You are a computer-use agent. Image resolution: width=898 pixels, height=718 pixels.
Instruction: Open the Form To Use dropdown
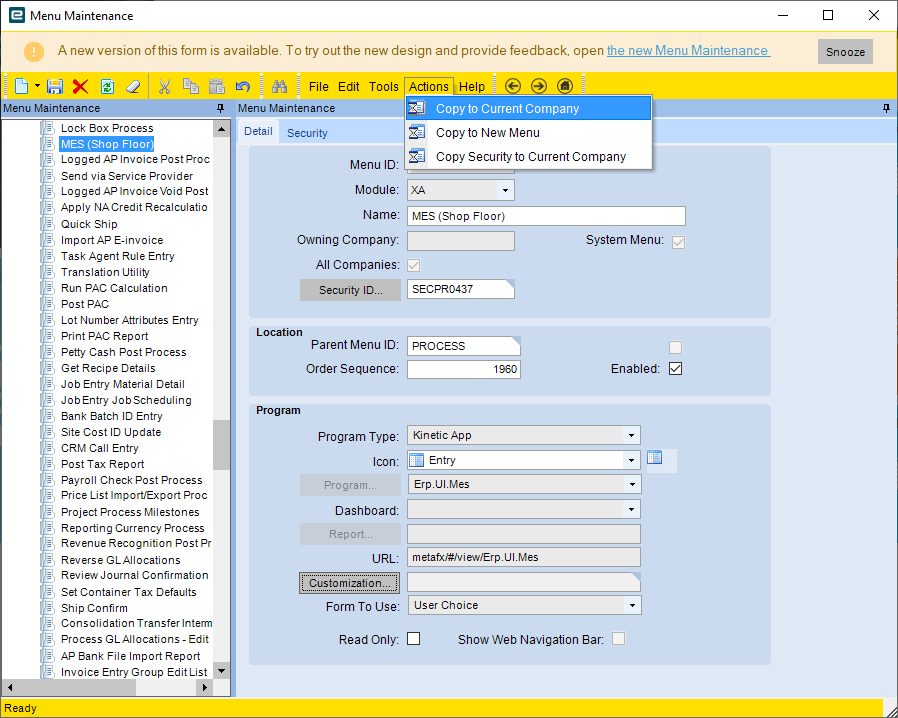[632, 605]
